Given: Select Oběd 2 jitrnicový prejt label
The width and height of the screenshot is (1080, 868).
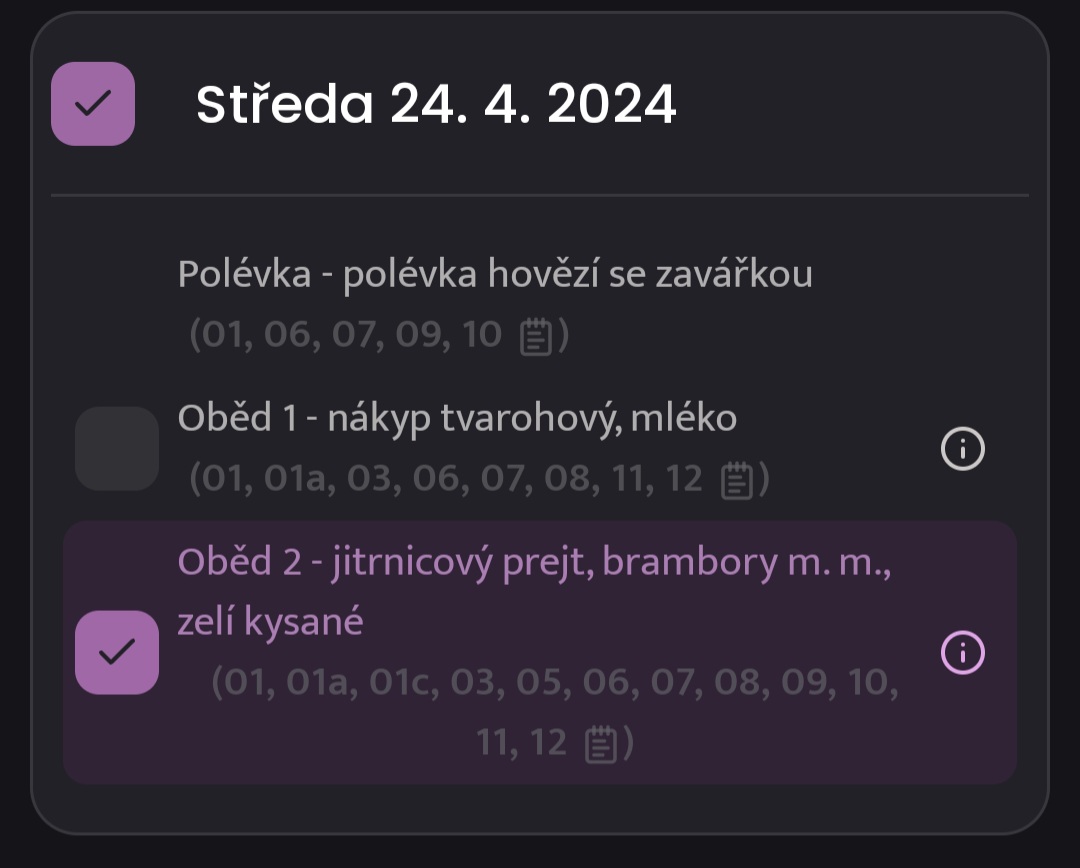Looking at the screenshot, I should coord(534,562).
